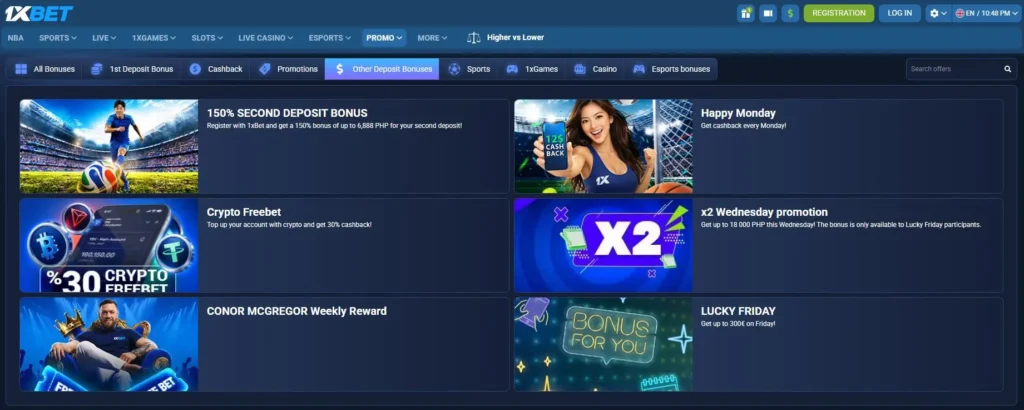
Task: Select the Other Deposit Bonuses tab
Action: pyautogui.click(x=382, y=69)
